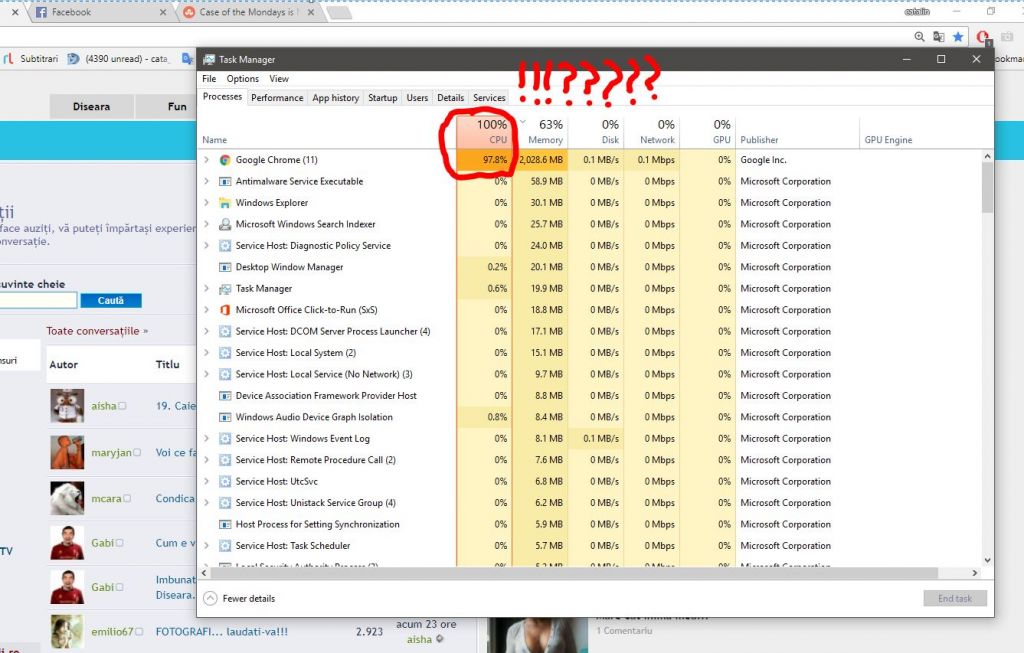Click the Task Manager vertical scrollbar thumb
1024x653 pixels.
(x=987, y=187)
